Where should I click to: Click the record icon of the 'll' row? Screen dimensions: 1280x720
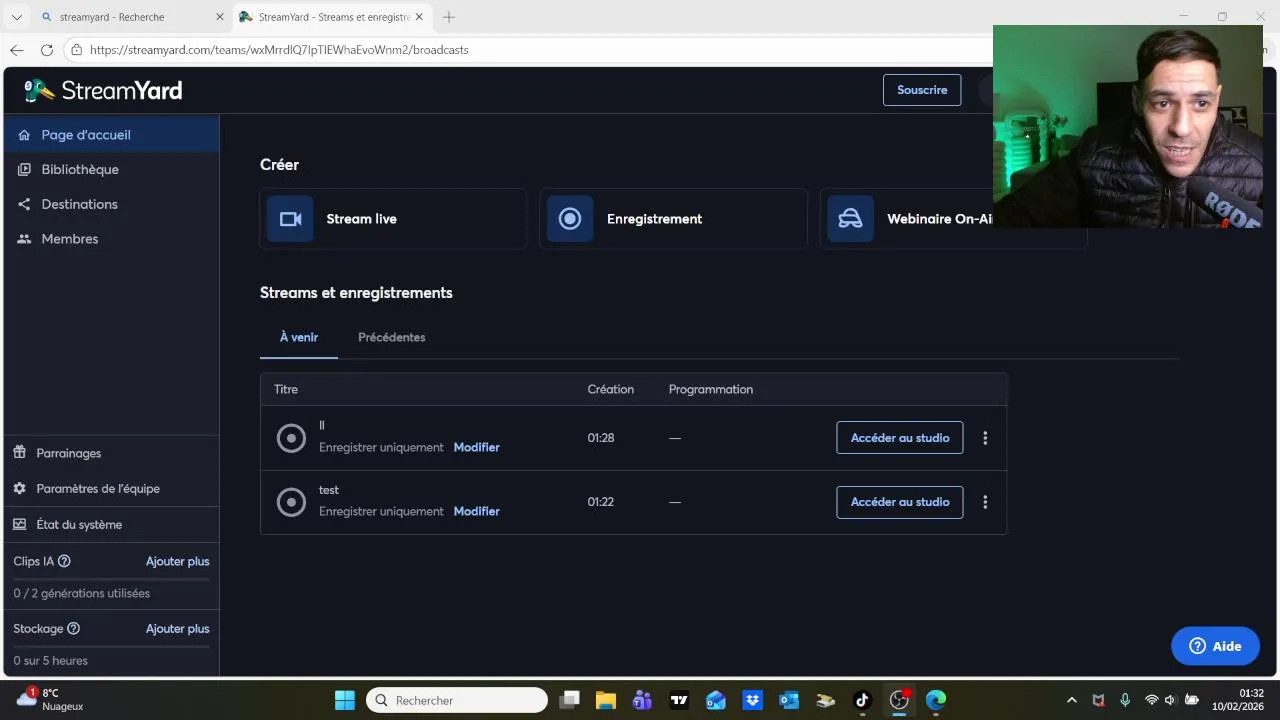tap(291, 438)
